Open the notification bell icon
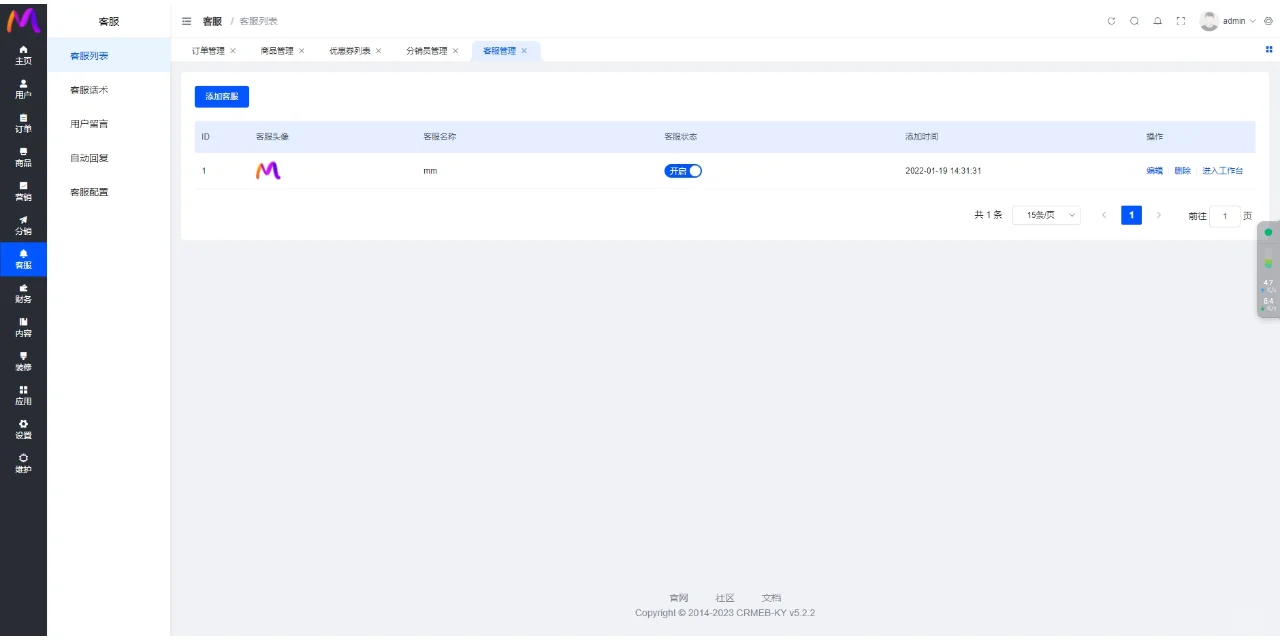1280x640 pixels. (x=1157, y=21)
